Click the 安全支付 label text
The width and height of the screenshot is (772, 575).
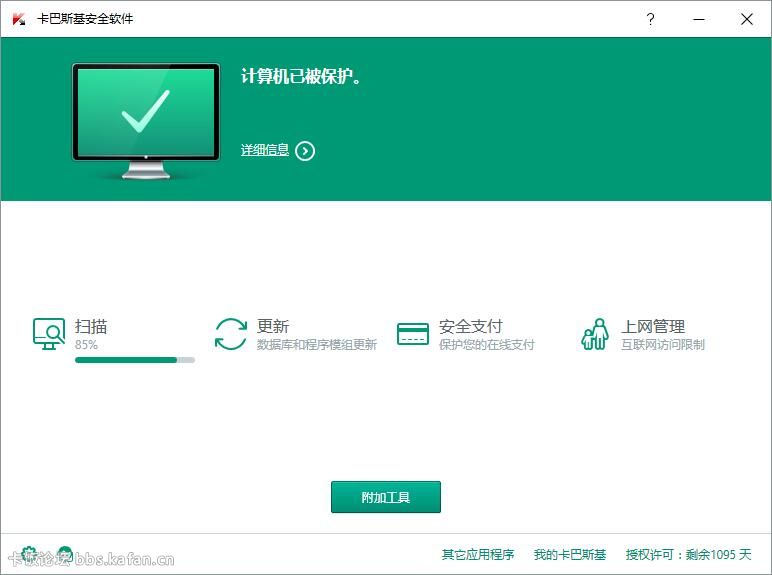pyautogui.click(x=471, y=326)
